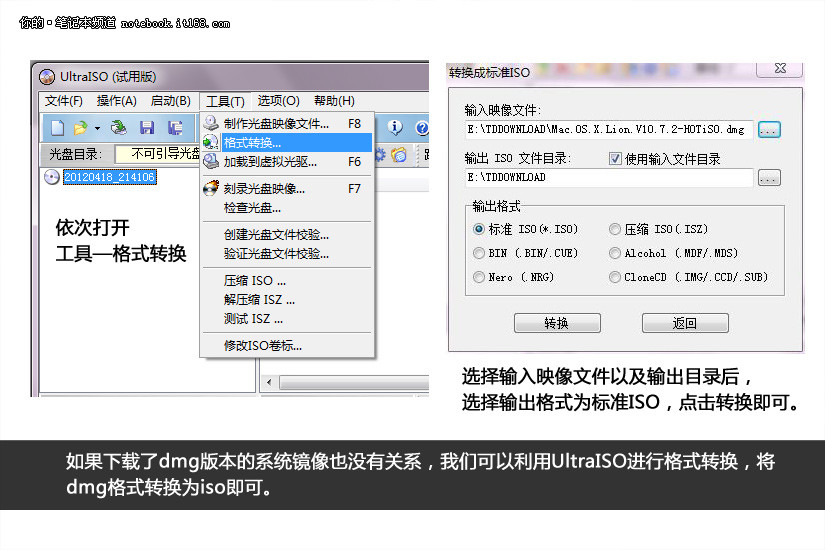Choose 验证光盘文件校验 menu entry
The image size is (825, 550).
(x=287, y=254)
